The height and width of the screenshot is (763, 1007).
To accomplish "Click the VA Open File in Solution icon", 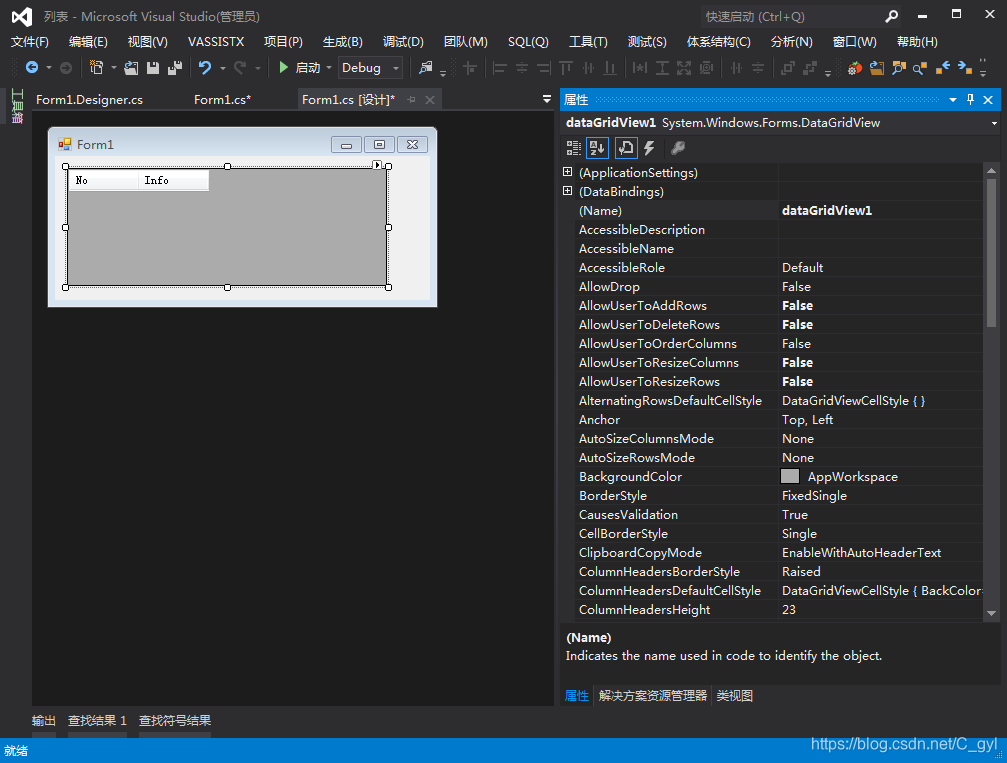I will 877,68.
